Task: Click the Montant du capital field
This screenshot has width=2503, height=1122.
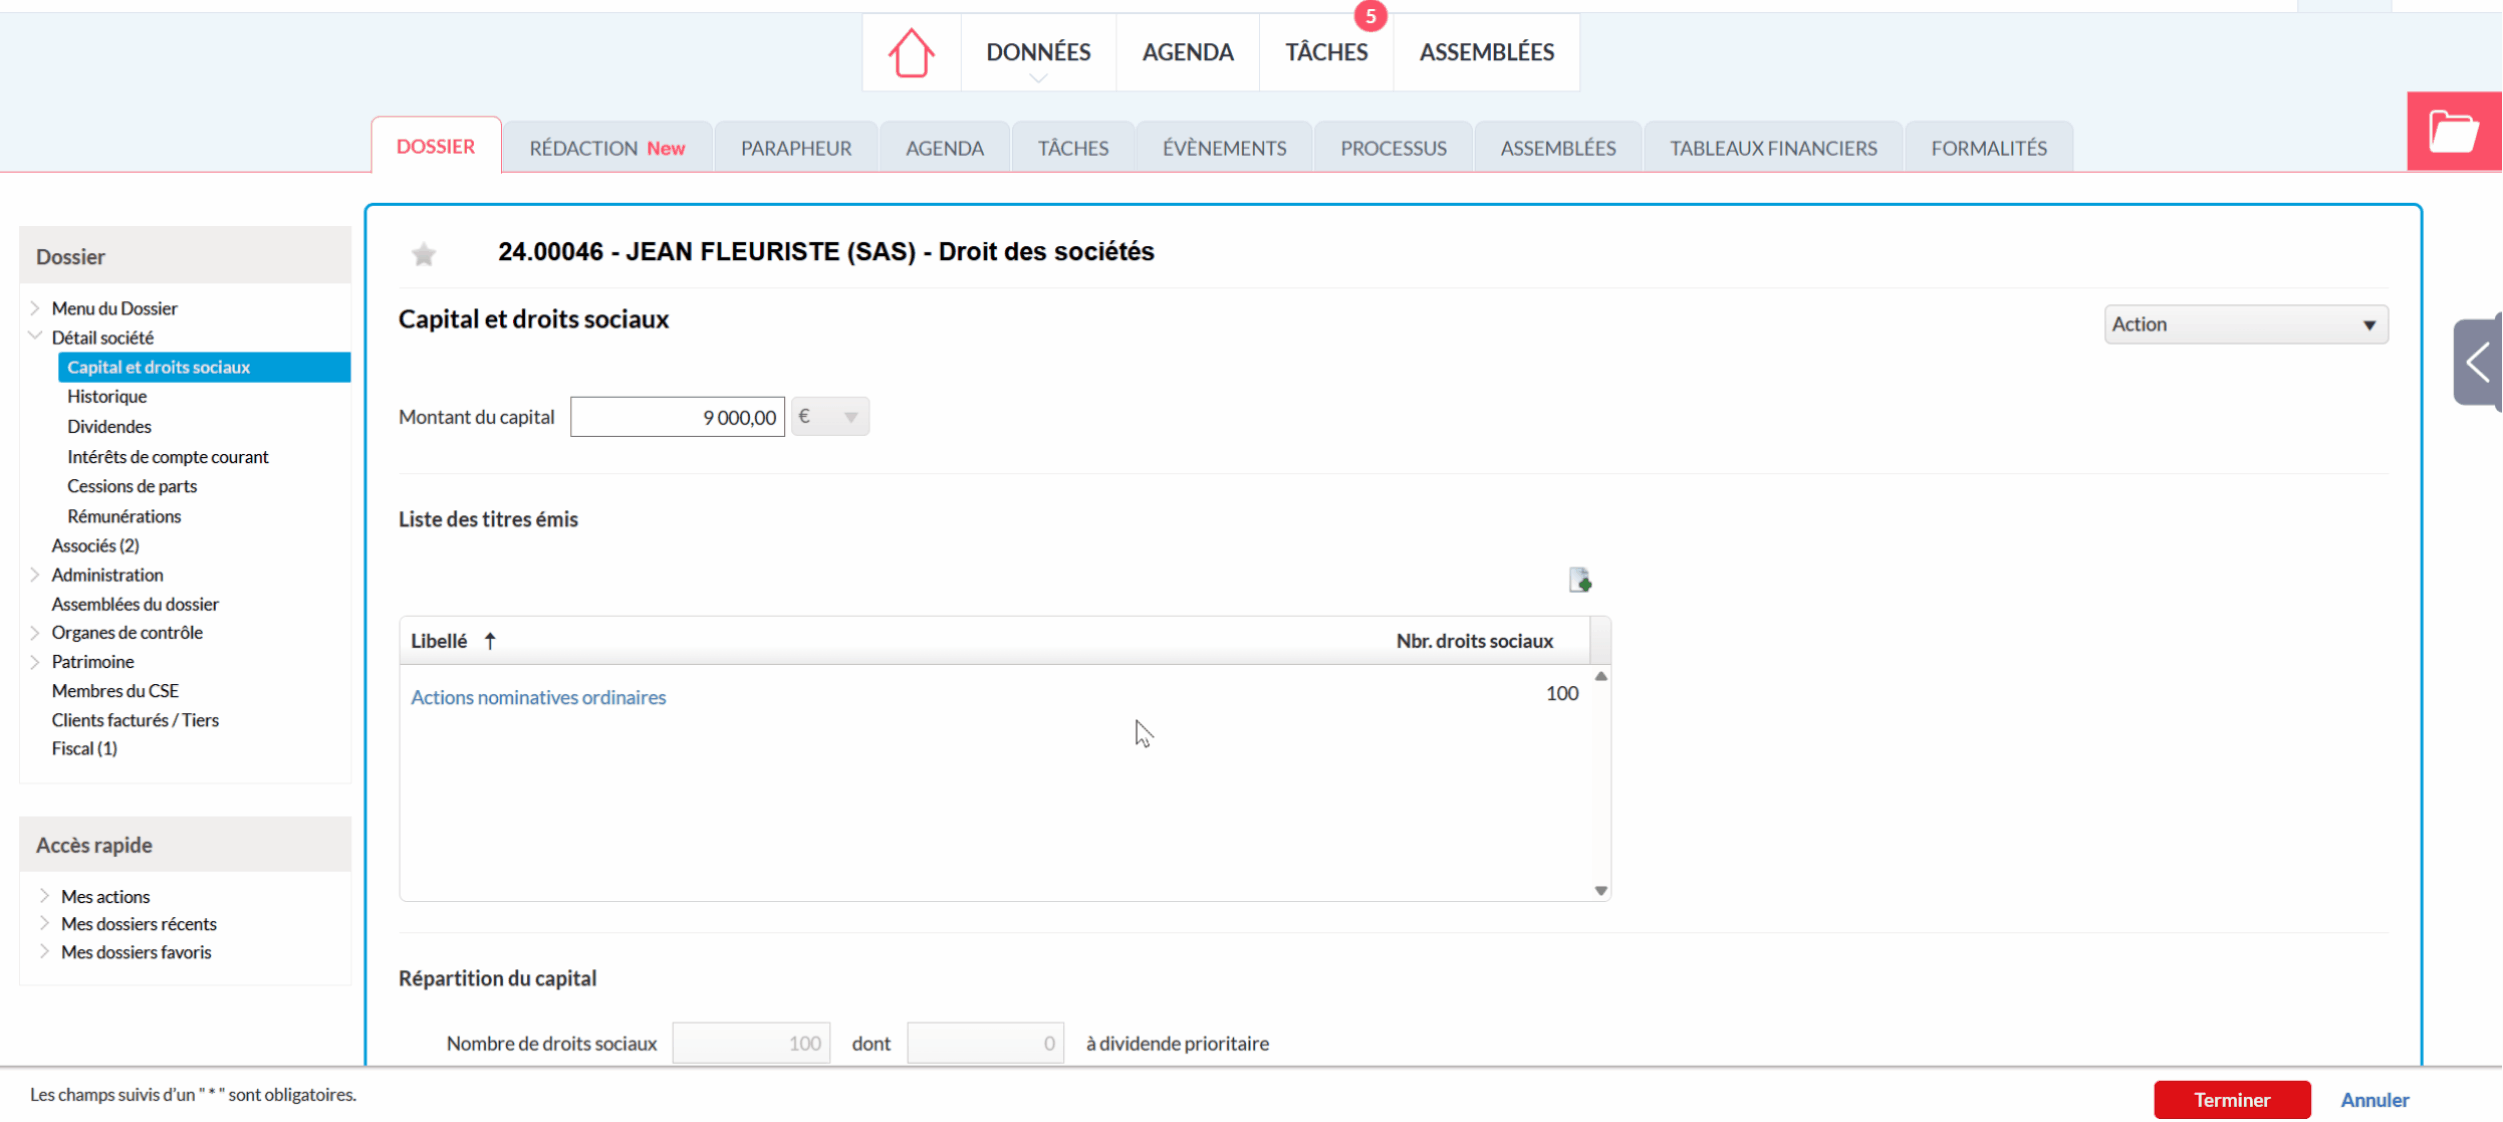Action: (677, 417)
